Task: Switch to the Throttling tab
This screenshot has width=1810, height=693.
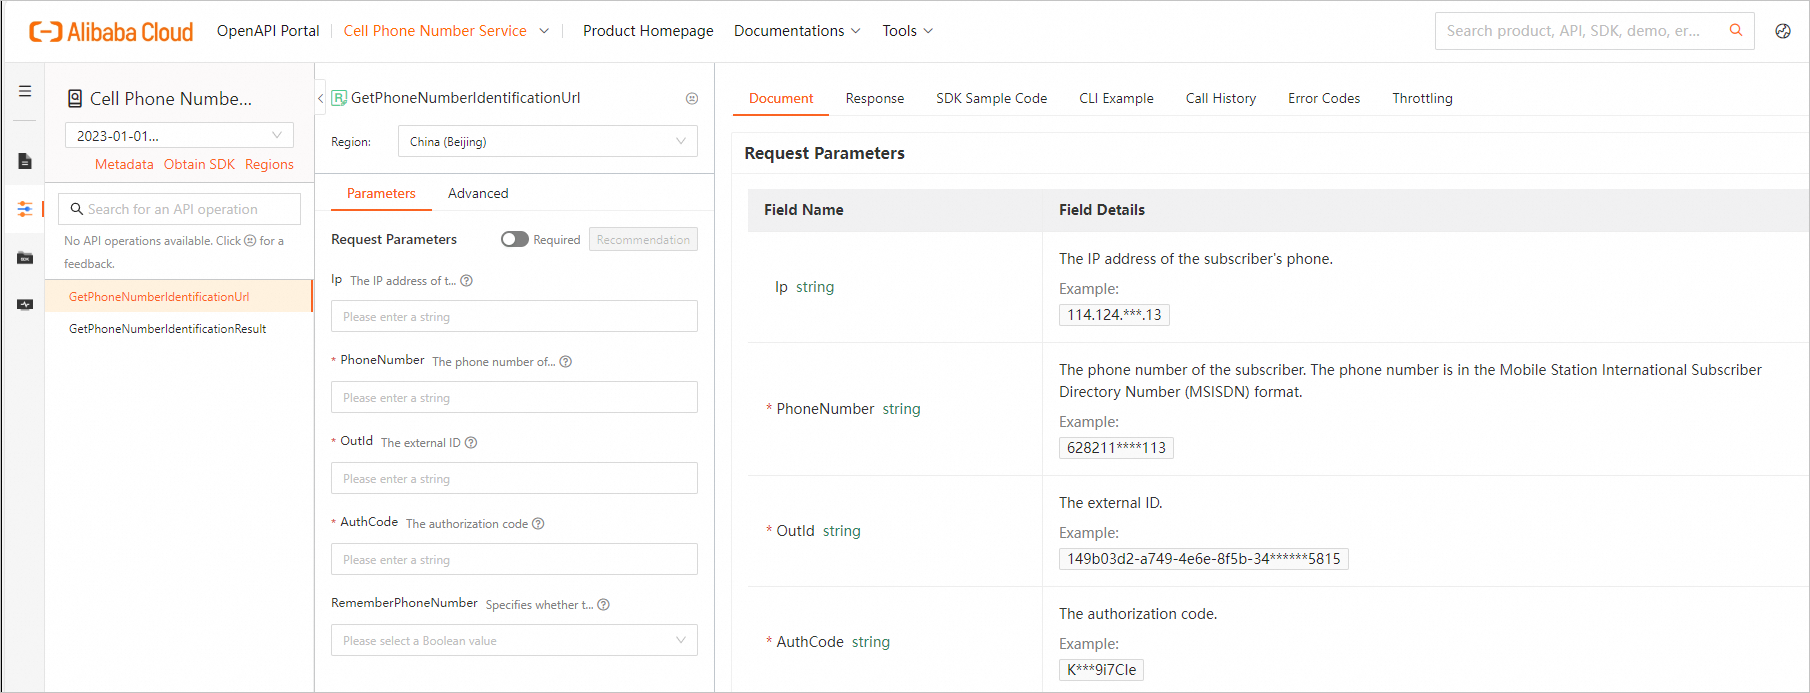Action: [x=1422, y=99]
